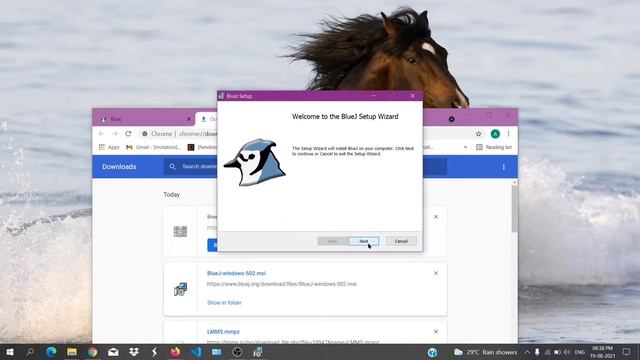Open Windows taskbar search

tap(30, 352)
